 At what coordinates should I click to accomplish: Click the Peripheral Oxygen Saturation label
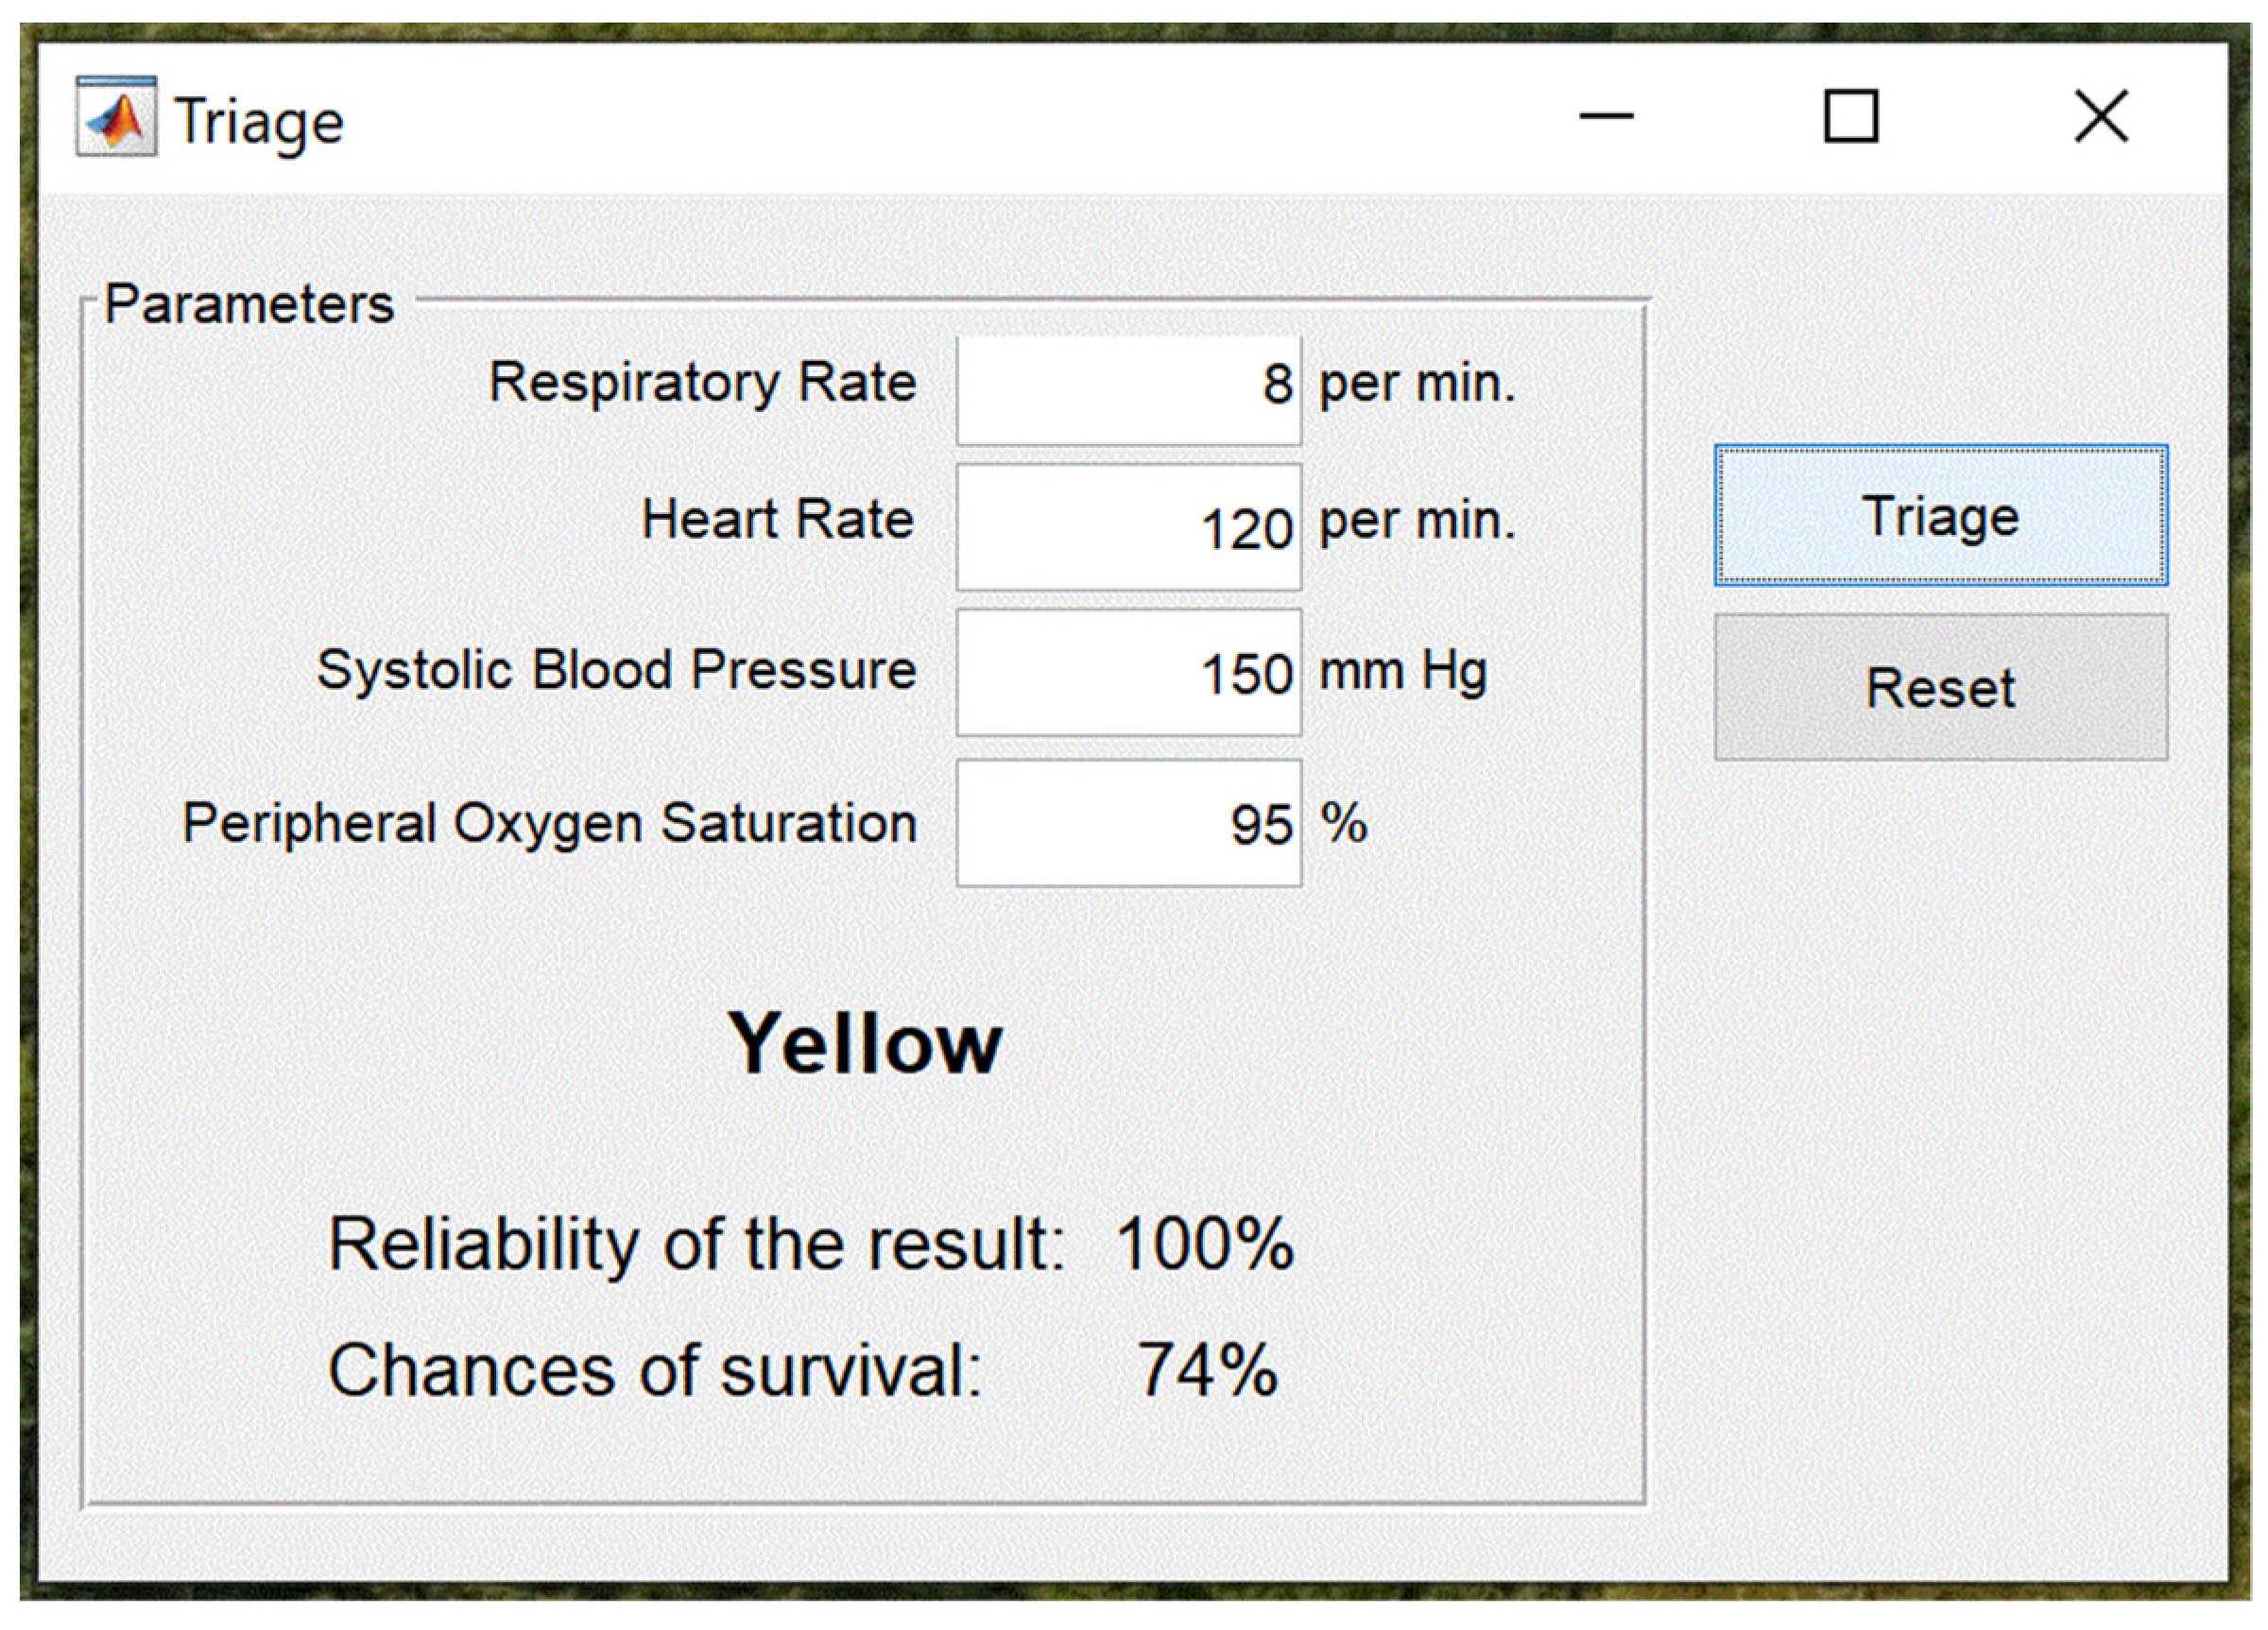(x=549, y=824)
